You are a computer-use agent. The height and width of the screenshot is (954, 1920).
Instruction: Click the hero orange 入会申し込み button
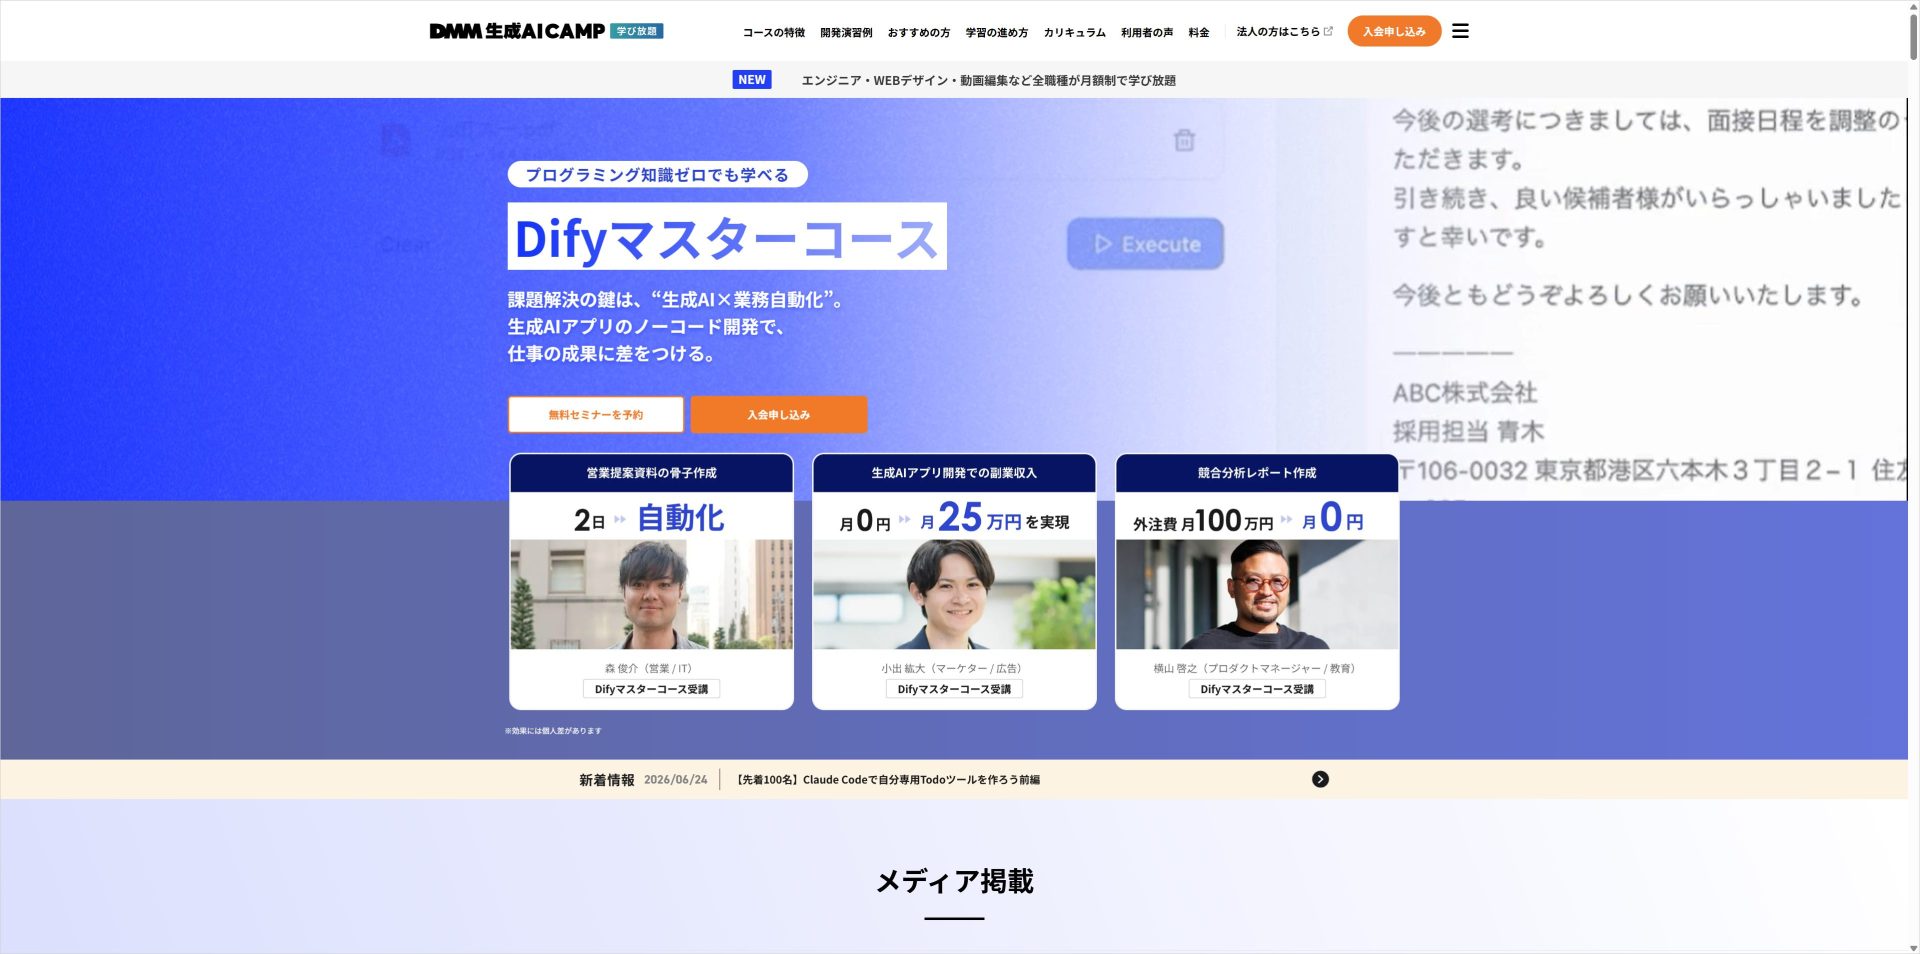778,414
